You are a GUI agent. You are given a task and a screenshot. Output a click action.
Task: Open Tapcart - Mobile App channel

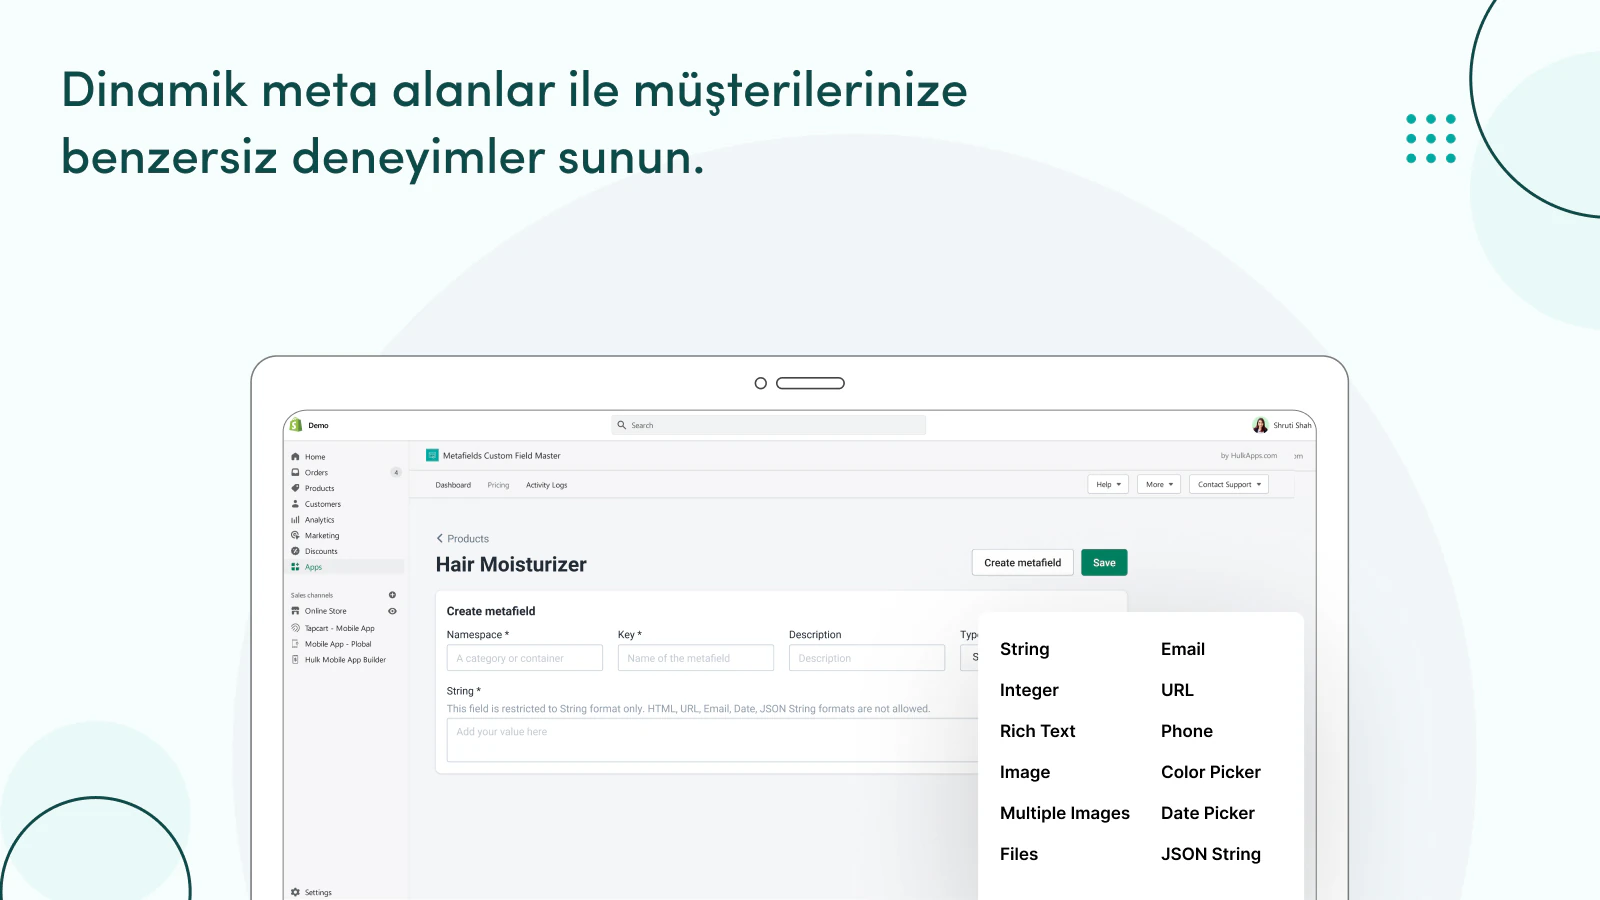click(x=339, y=629)
